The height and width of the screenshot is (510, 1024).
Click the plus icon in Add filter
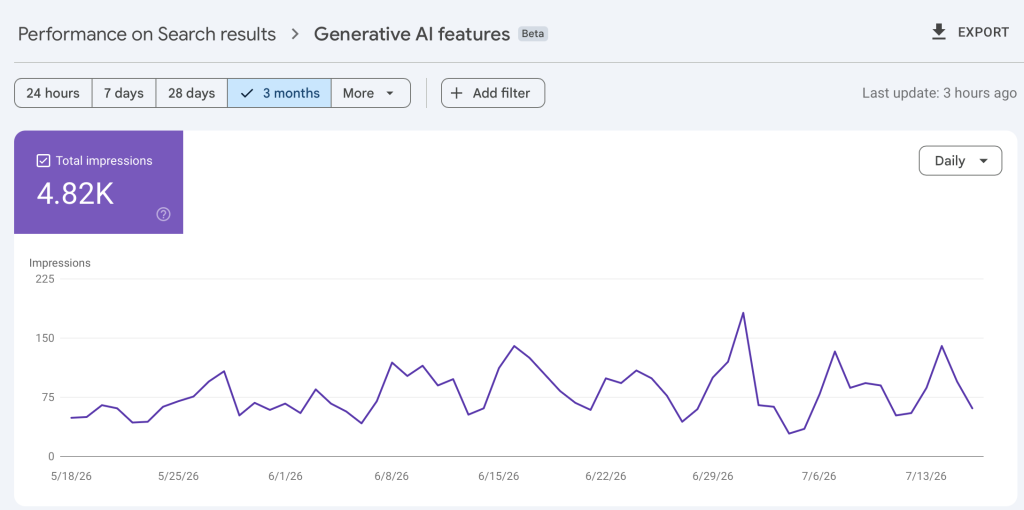click(457, 93)
